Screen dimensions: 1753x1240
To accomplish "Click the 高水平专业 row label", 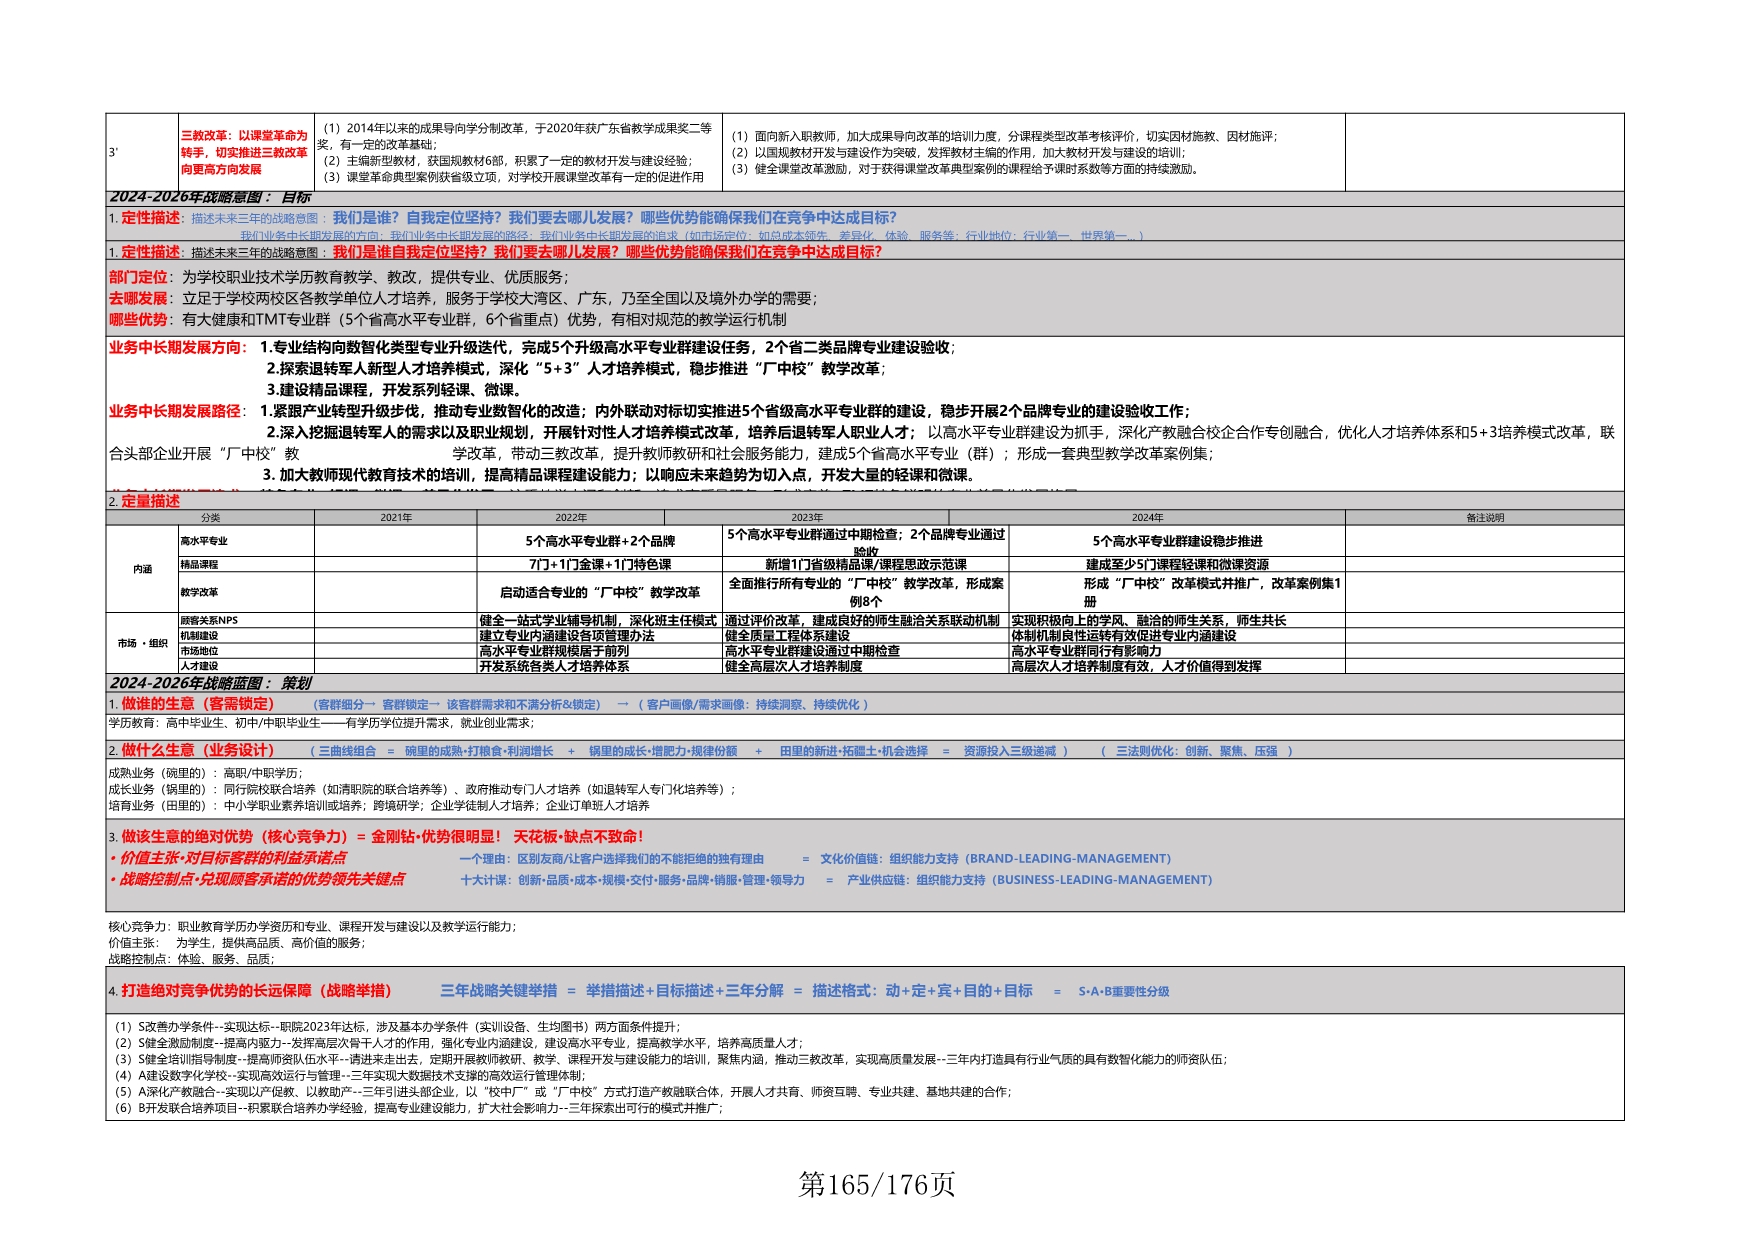I will (204, 541).
